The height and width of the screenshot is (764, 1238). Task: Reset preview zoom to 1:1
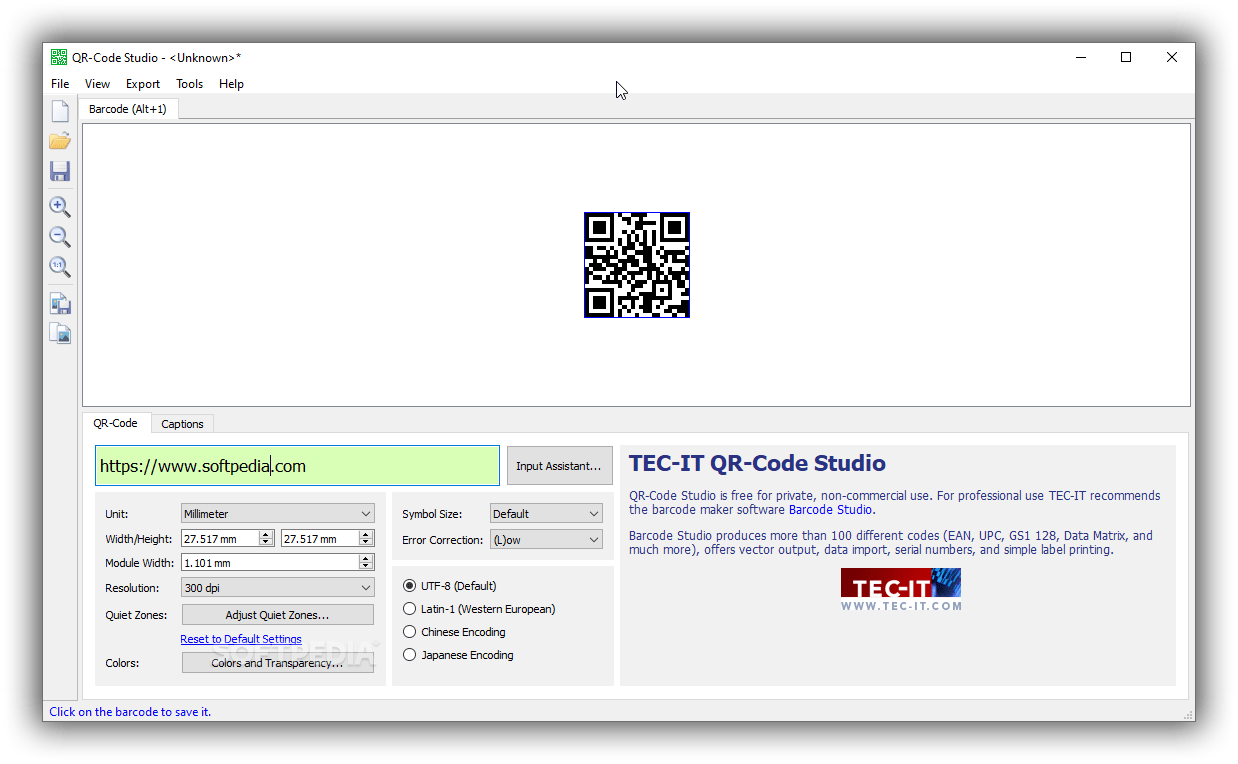[x=60, y=267]
